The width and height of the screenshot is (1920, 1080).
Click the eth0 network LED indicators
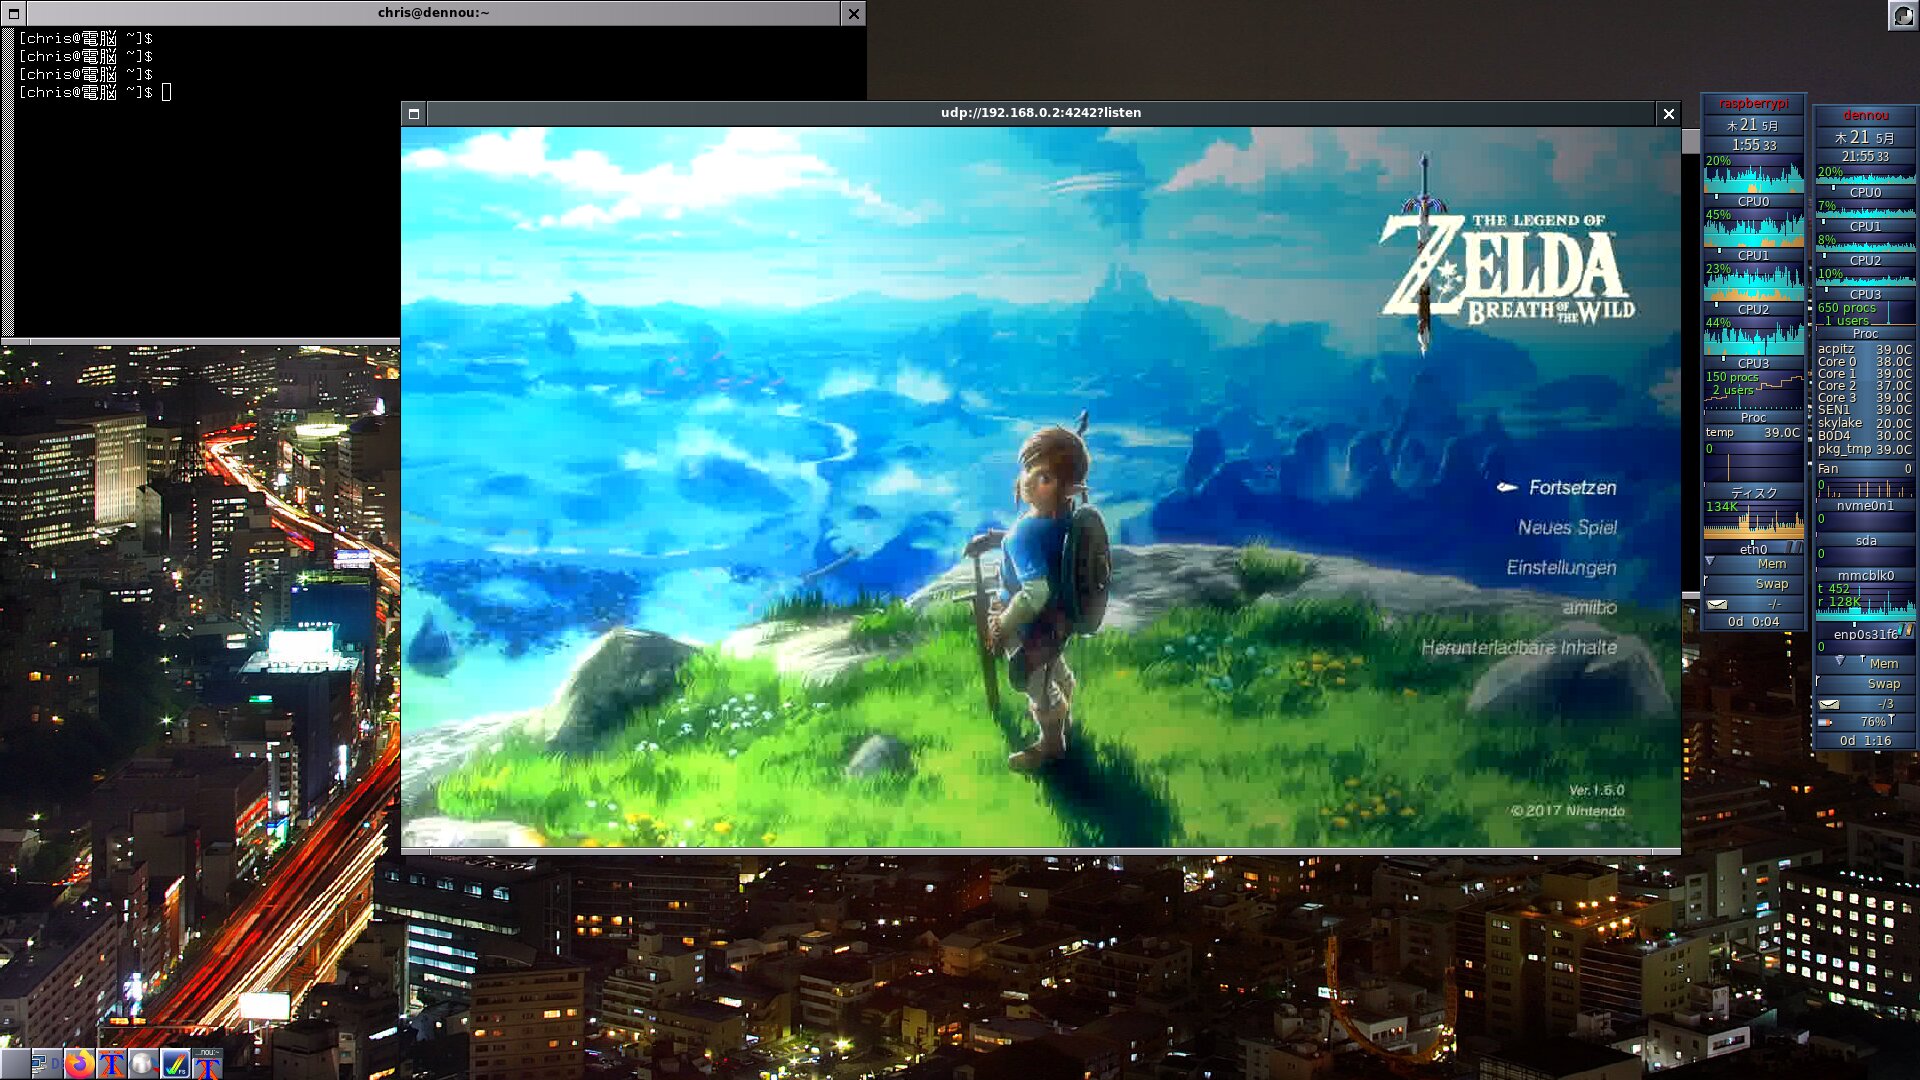click(x=1796, y=548)
